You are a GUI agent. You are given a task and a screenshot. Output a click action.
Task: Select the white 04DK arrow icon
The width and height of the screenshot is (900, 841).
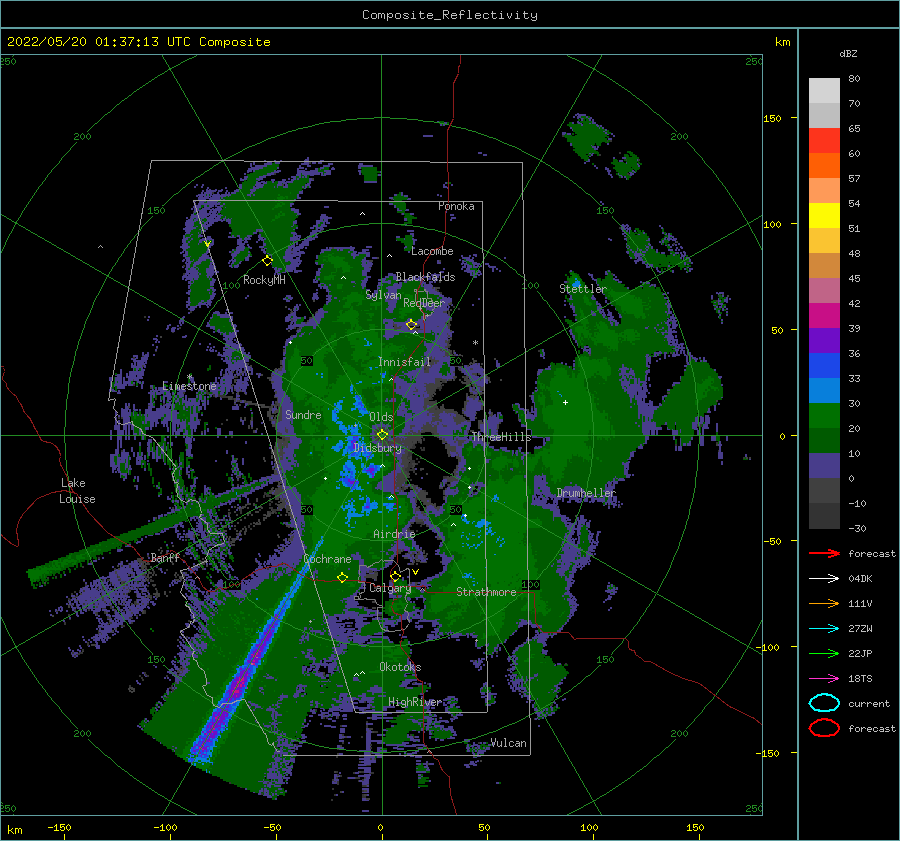(x=824, y=579)
